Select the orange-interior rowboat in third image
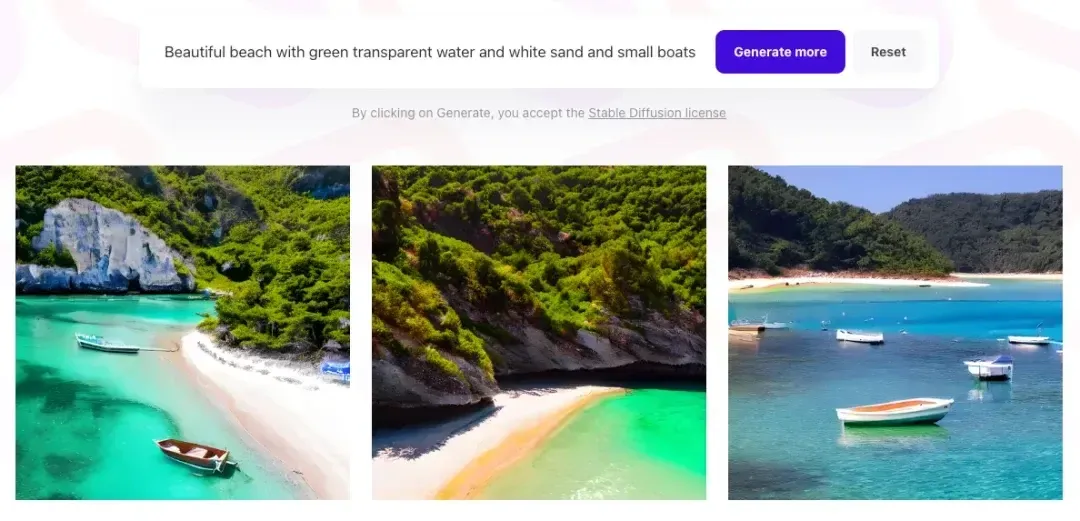 pos(895,411)
